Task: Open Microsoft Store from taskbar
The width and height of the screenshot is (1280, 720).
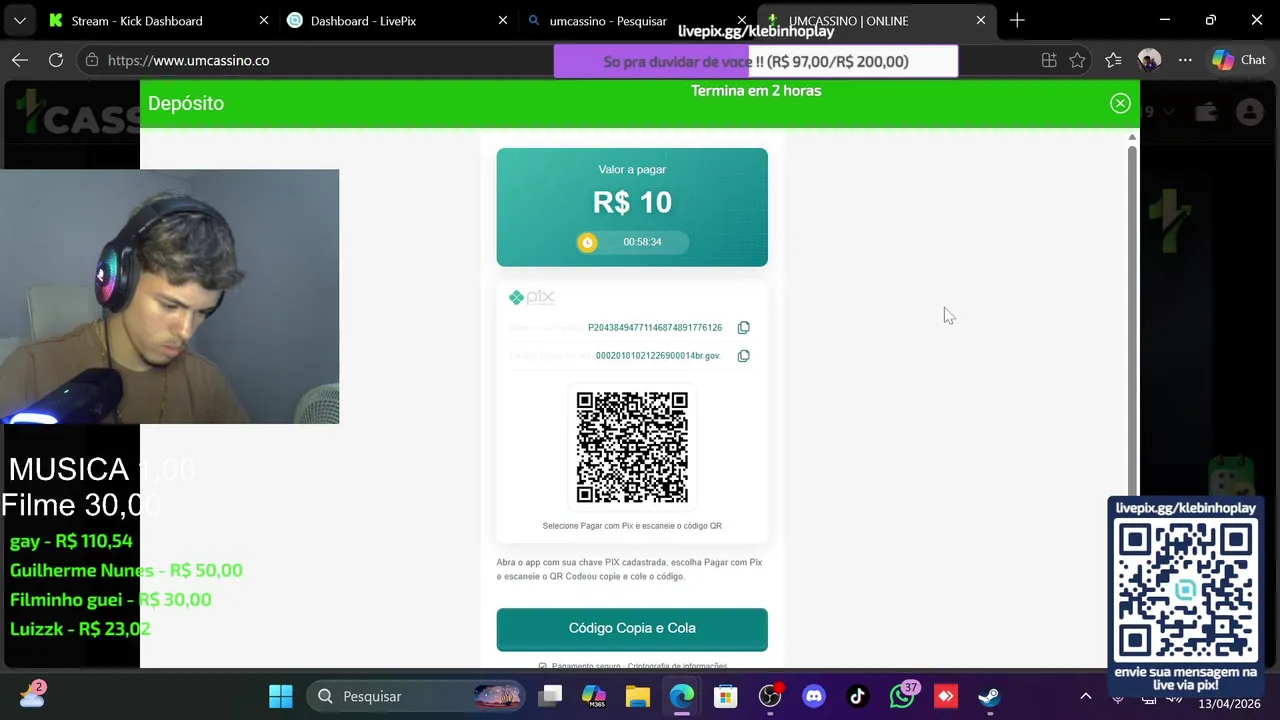Action: pyautogui.click(x=726, y=696)
